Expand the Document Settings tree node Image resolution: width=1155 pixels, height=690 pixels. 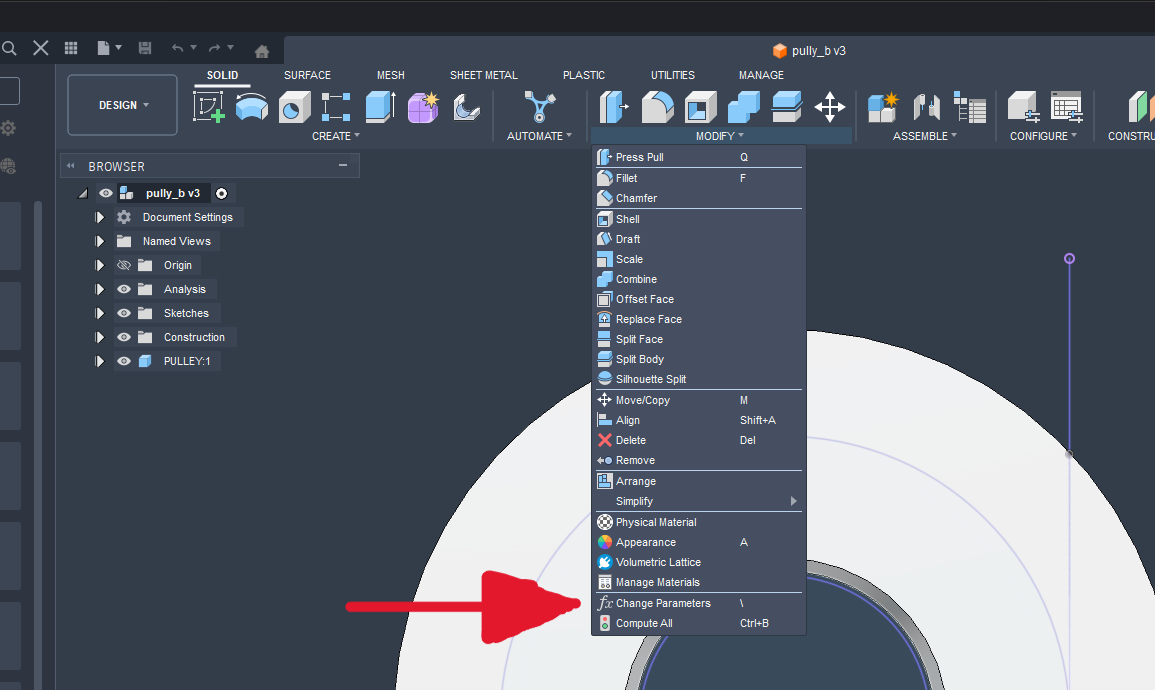tap(99, 217)
